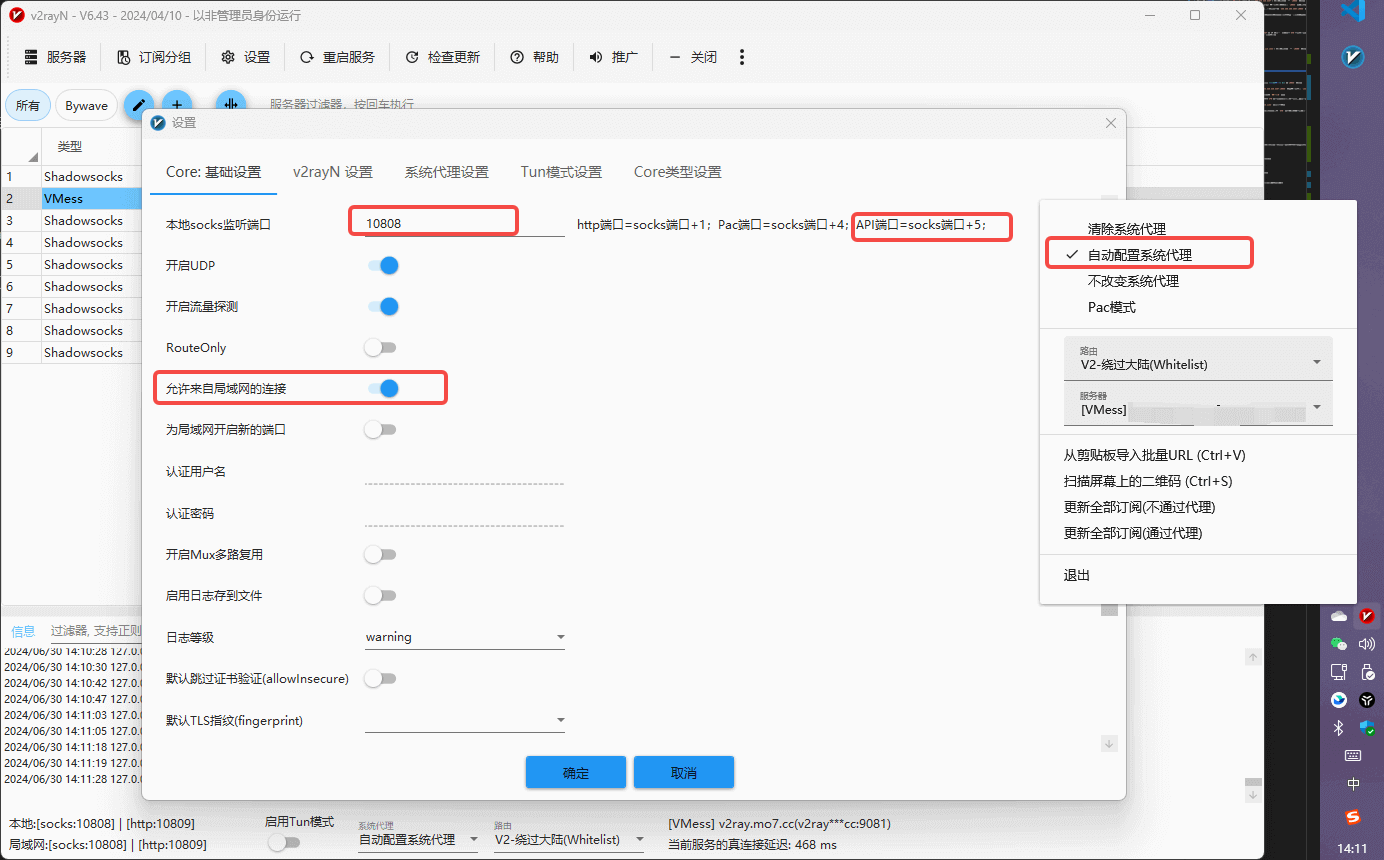Click the OneDrive cloud tray icon
This screenshot has height=860, width=1384.
1339,616
